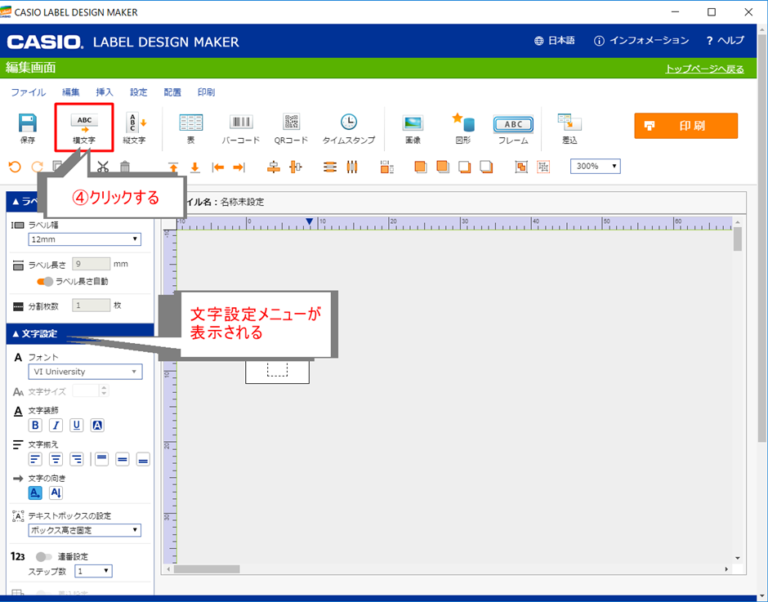
Task: Align text to bottom of box
Action: click(143, 459)
